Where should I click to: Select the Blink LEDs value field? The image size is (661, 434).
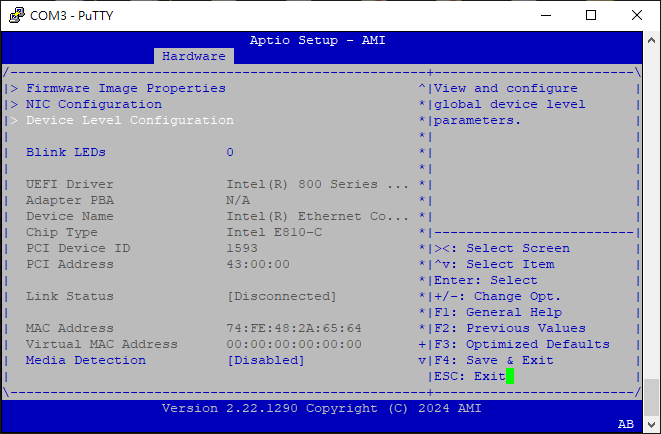[x=230, y=152]
